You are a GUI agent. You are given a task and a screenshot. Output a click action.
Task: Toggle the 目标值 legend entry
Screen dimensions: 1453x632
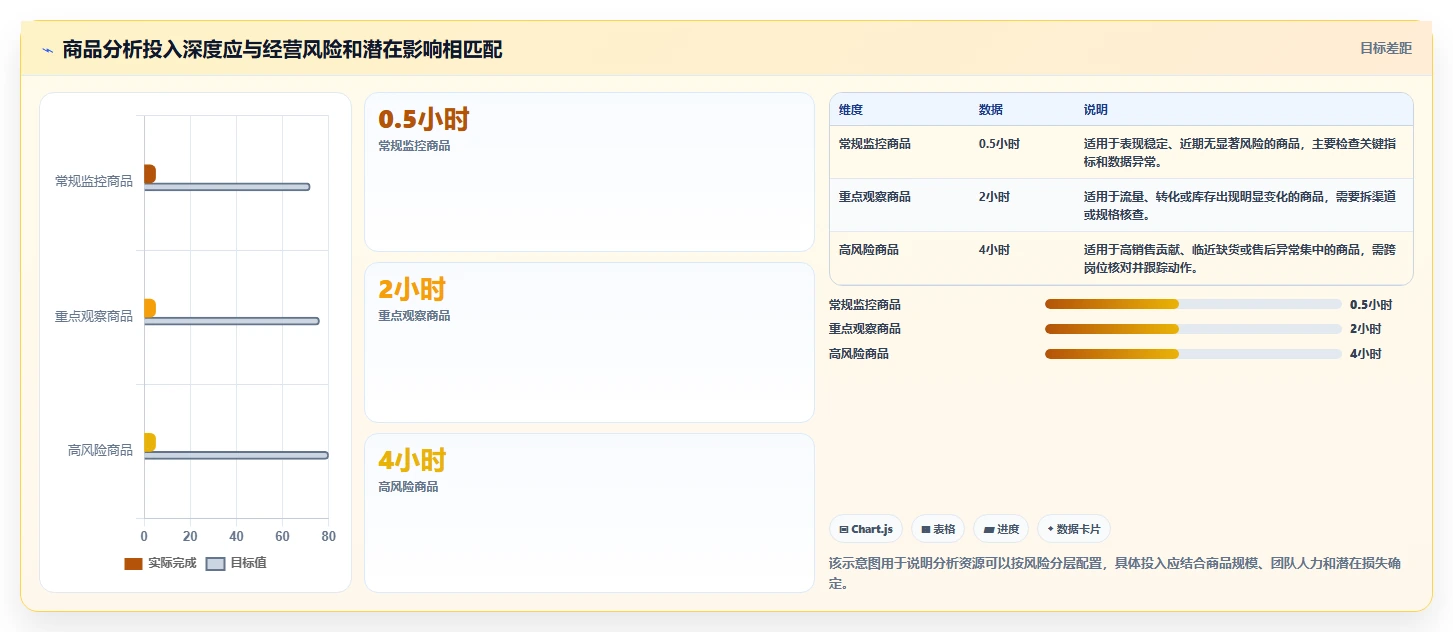[x=236, y=563]
